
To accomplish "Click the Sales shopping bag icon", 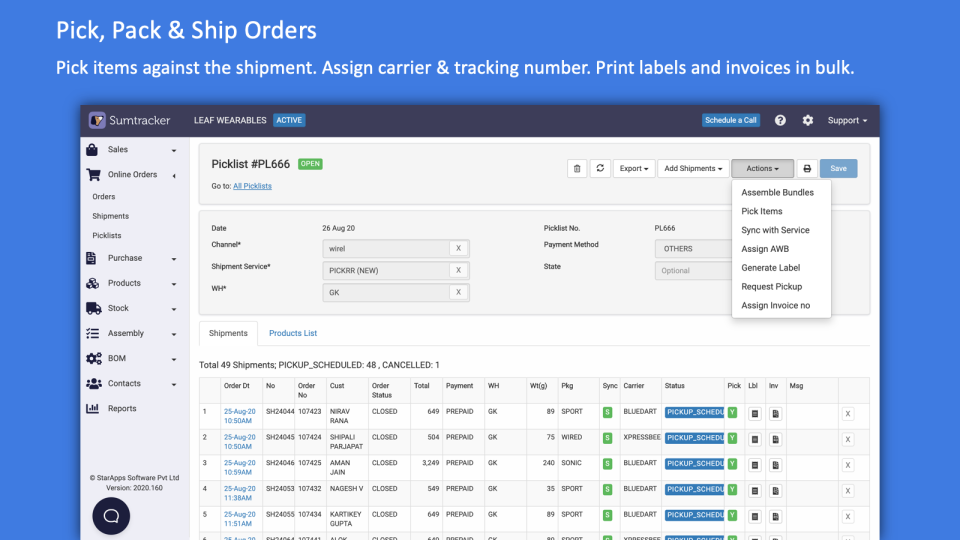I will coord(92,149).
